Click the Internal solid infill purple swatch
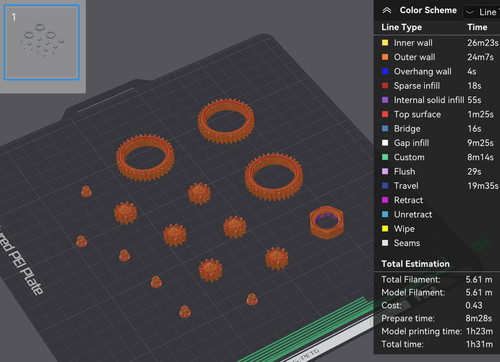Image resolution: width=500 pixels, height=362 pixels. click(385, 100)
